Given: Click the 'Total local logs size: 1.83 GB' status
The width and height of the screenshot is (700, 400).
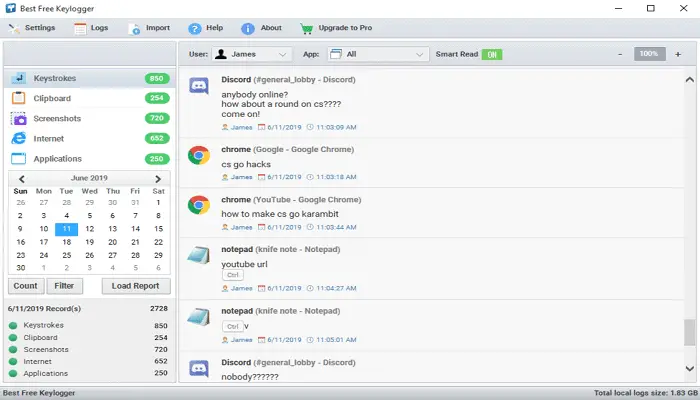Looking at the screenshot, I should pos(645,393).
